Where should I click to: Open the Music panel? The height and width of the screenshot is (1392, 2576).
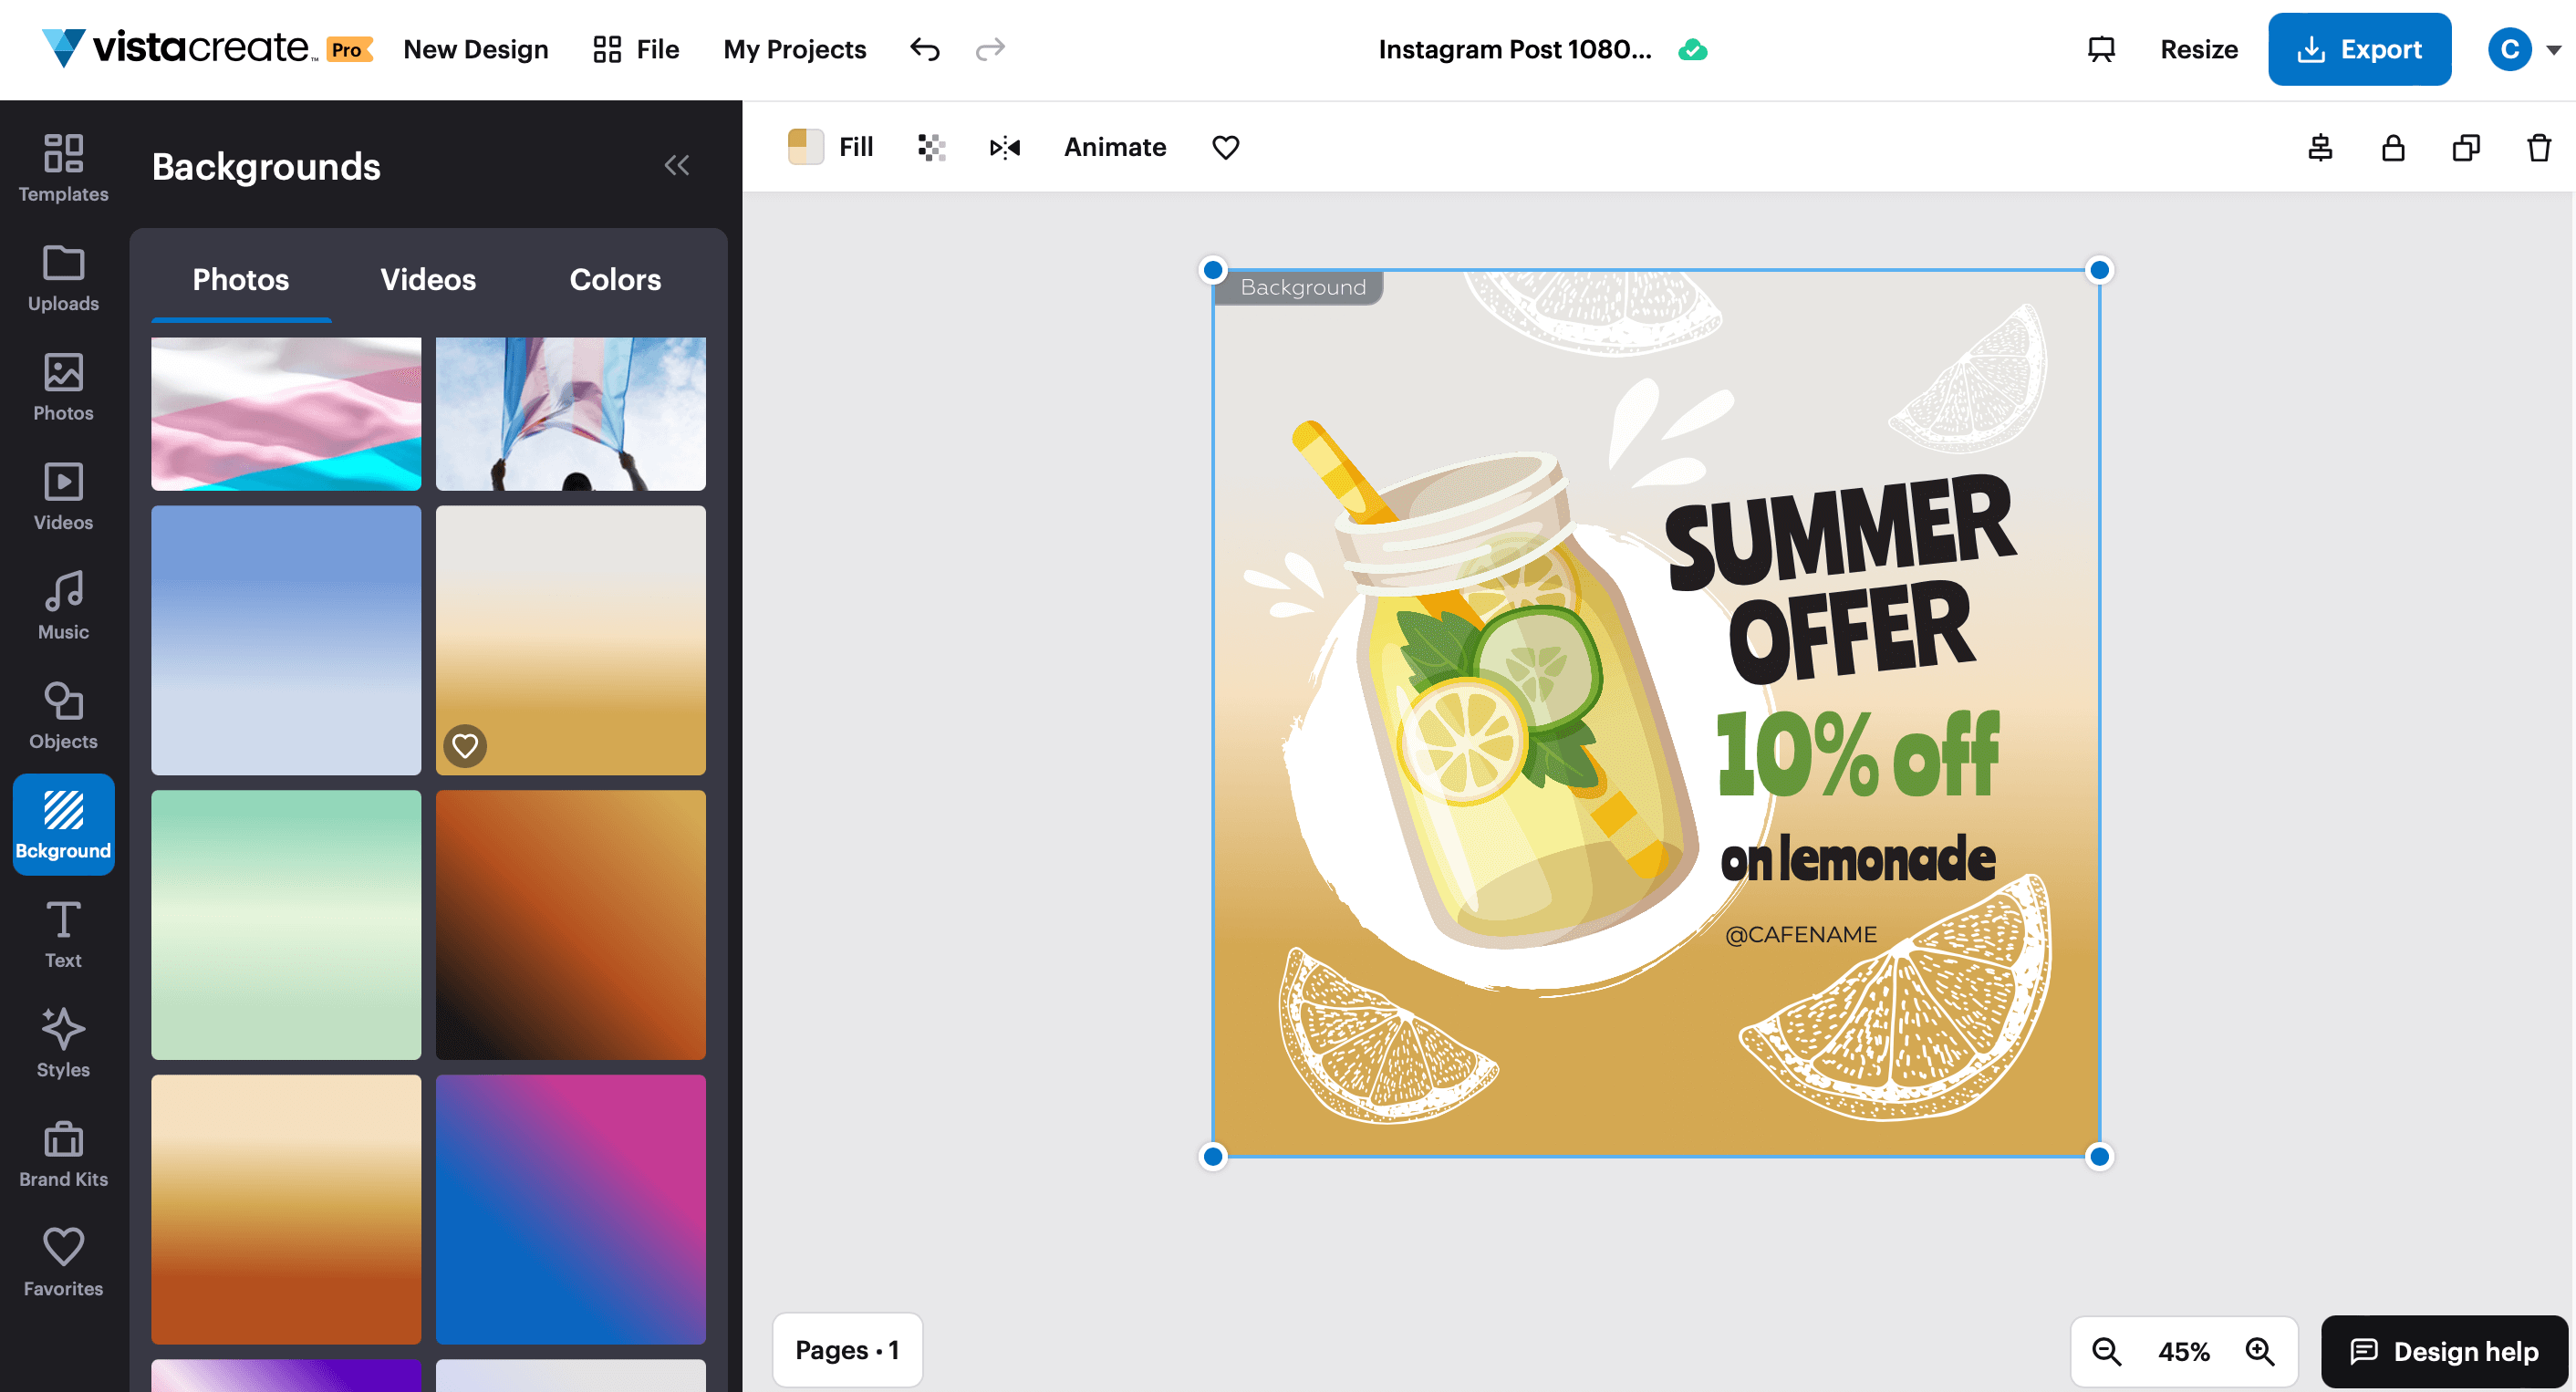(63, 604)
